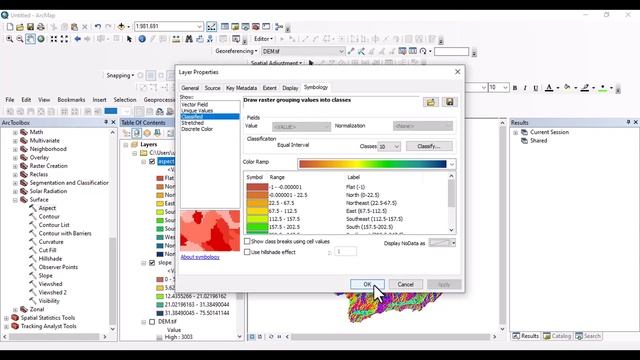Open the Insert menu
640x360 pixels.
point(99,100)
